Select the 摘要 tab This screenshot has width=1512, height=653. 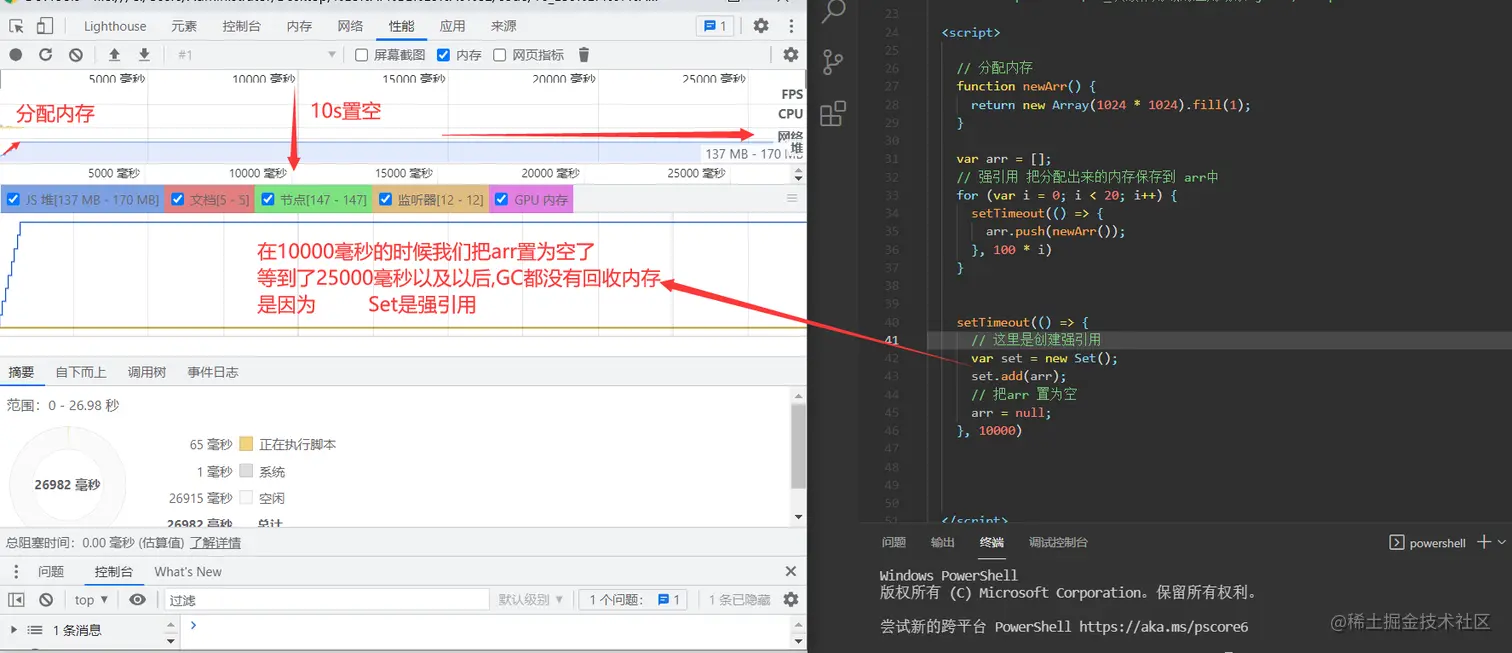(x=21, y=372)
